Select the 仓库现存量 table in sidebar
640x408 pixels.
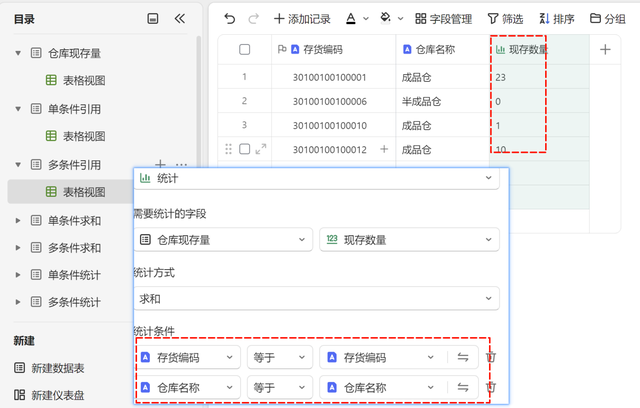66,53
